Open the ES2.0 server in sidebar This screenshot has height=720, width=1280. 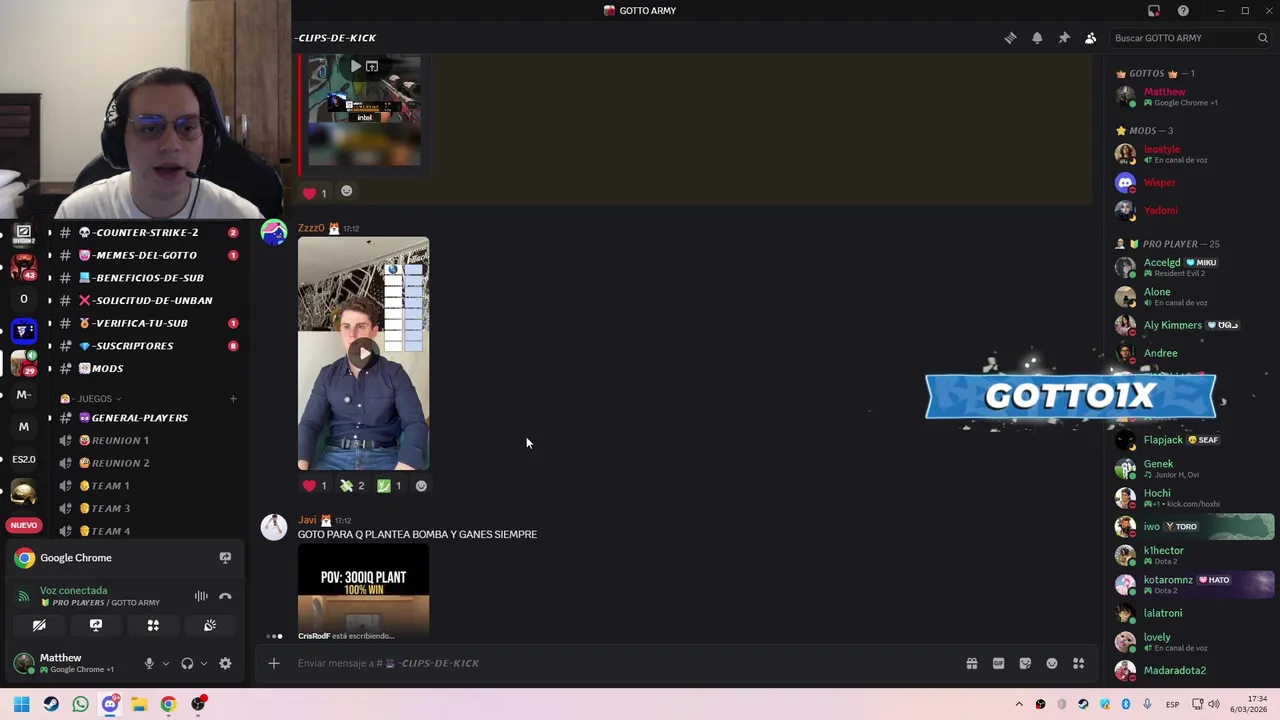point(24,460)
